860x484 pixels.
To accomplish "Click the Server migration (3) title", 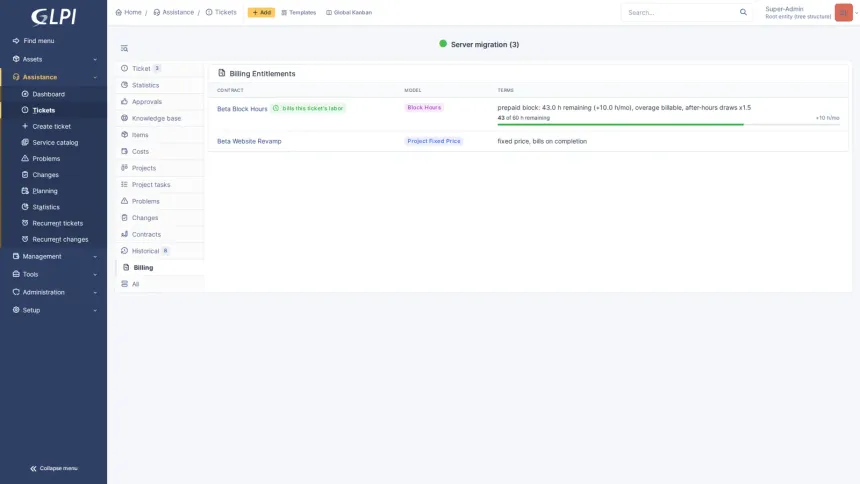I will (x=485, y=44).
